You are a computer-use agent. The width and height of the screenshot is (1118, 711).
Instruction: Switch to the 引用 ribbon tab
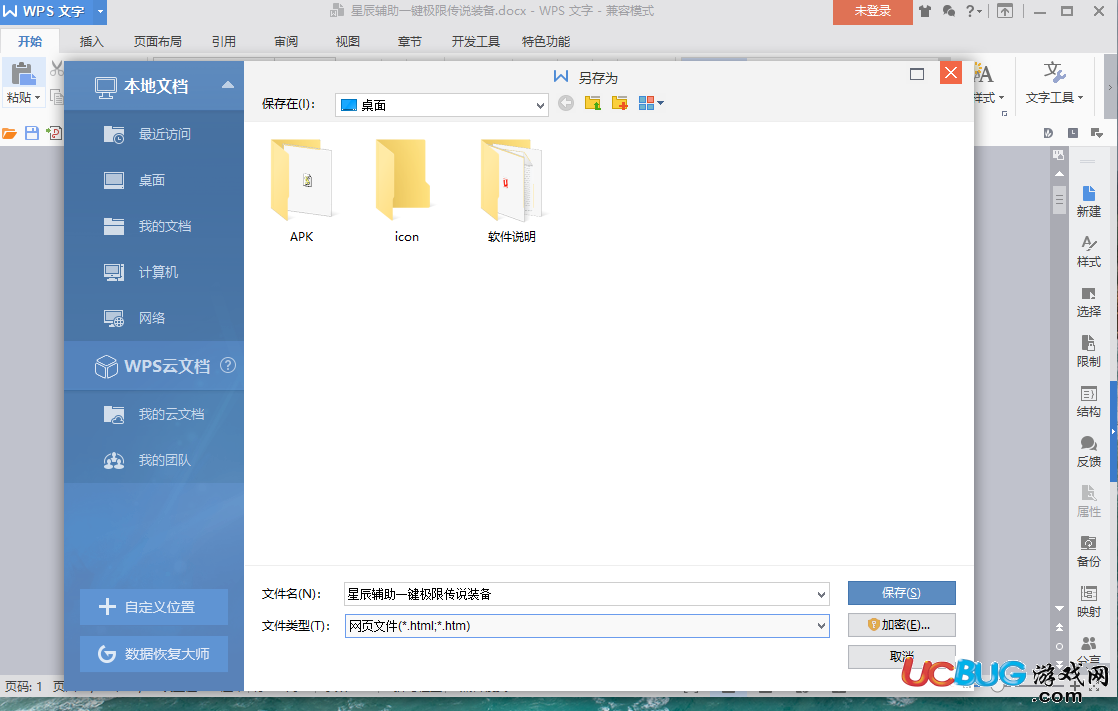223,41
